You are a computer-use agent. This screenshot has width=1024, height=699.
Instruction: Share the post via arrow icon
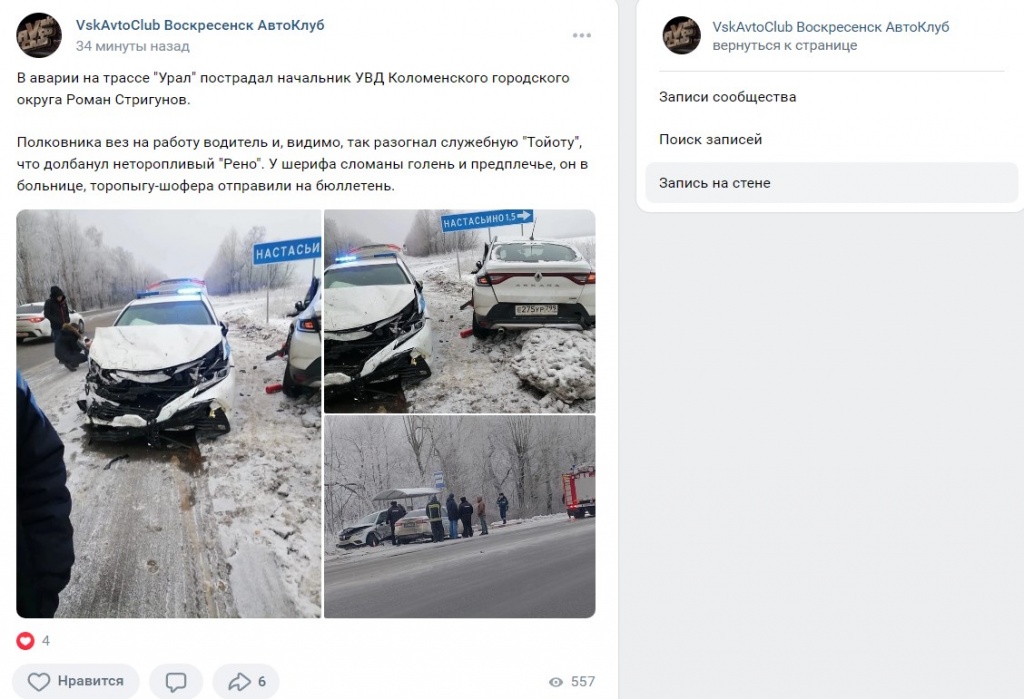pyautogui.click(x=239, y=681)
